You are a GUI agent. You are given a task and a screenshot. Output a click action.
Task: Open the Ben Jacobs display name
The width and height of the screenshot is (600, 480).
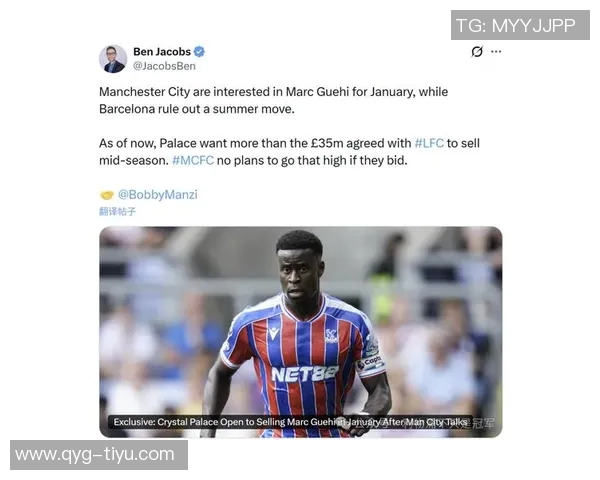[x=162, y=51]
